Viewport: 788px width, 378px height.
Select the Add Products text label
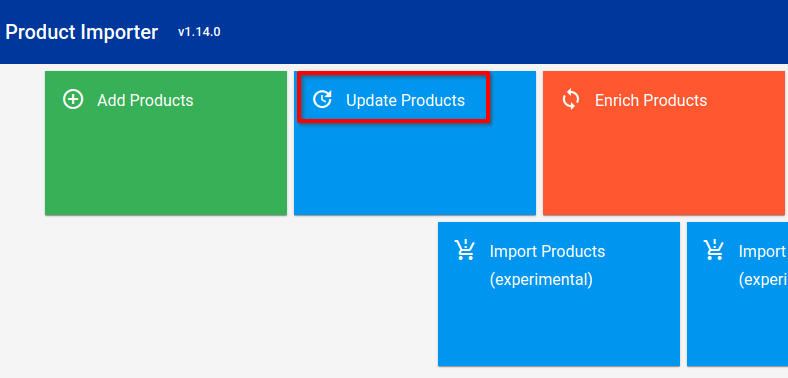145,100
